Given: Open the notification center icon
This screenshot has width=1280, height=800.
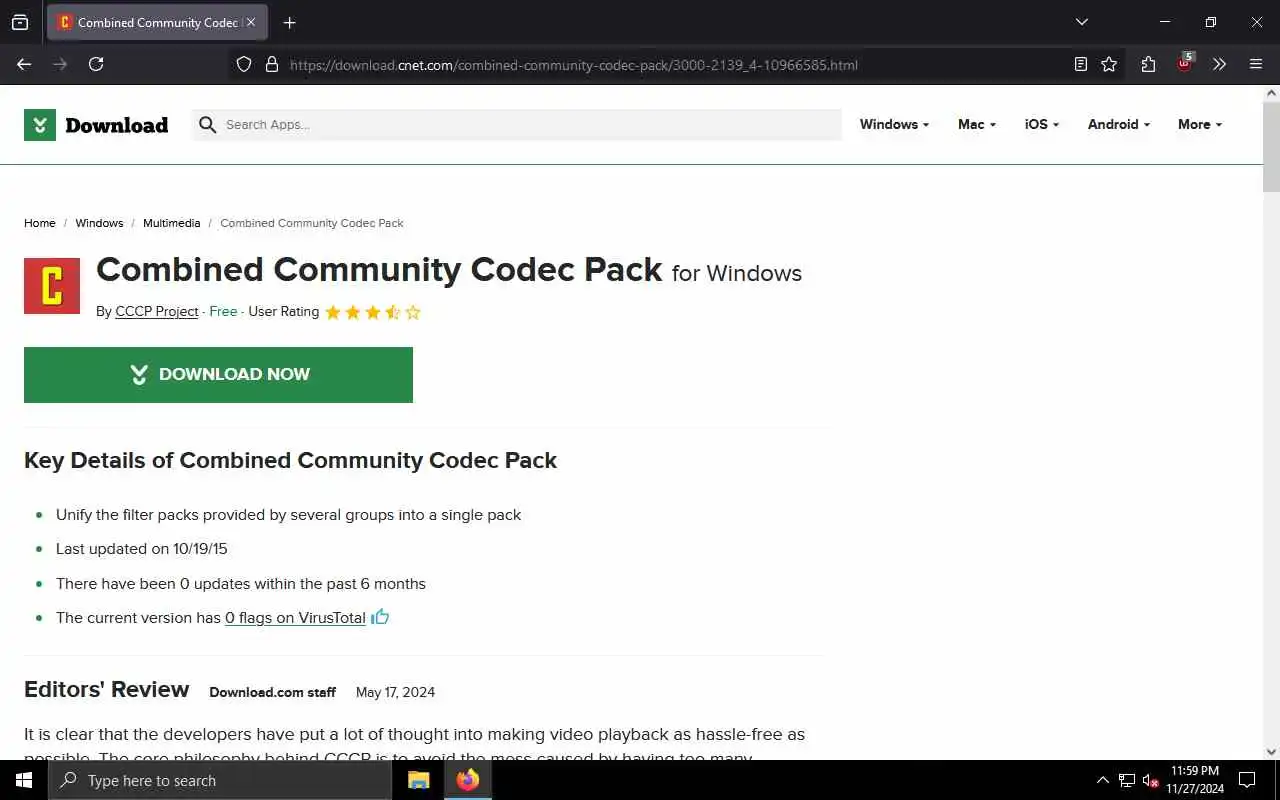Looking at the screenshot, I should (x=1247, y=780).
